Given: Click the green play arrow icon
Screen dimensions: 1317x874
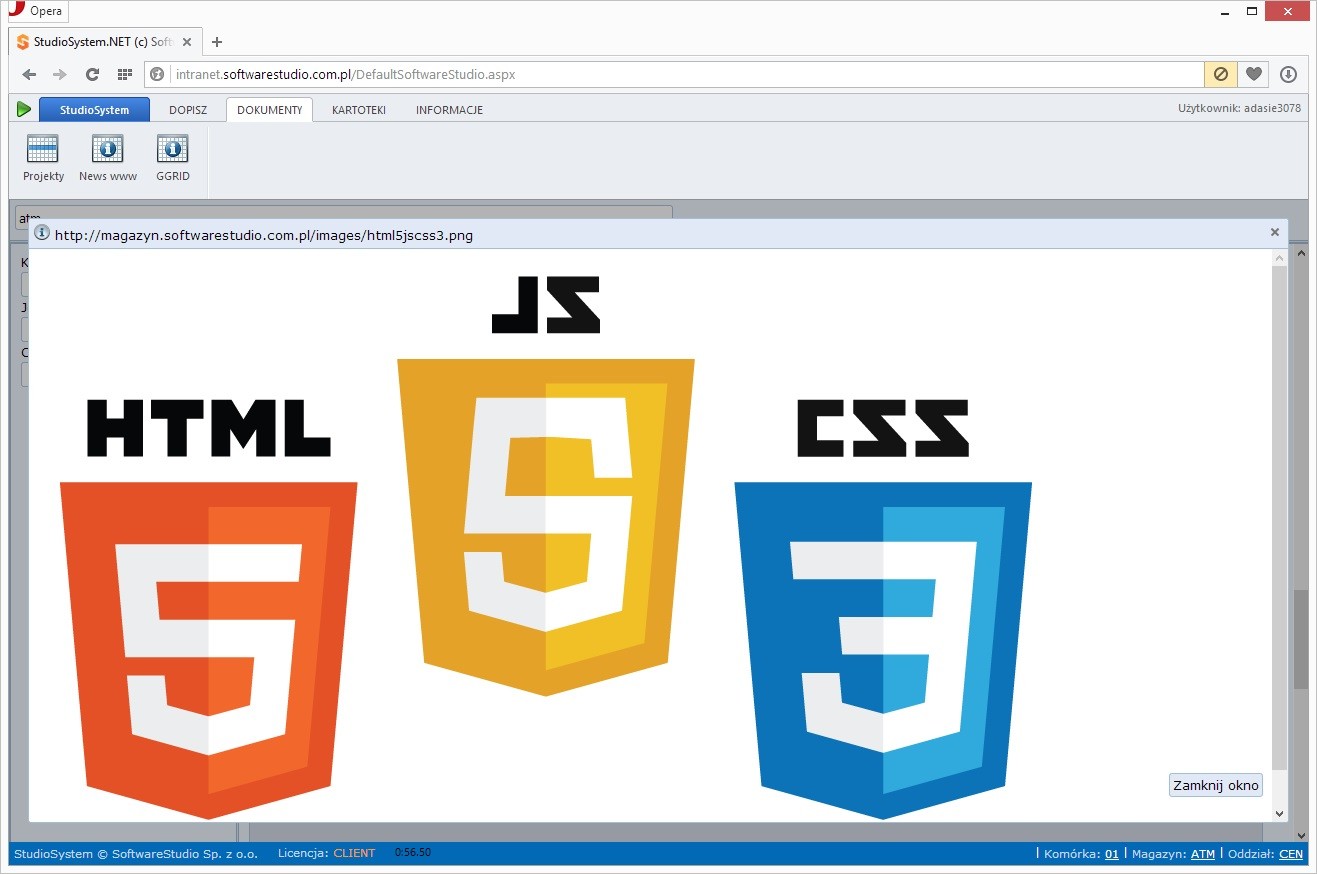Looking at the screenshot, I should pos(24,109).
